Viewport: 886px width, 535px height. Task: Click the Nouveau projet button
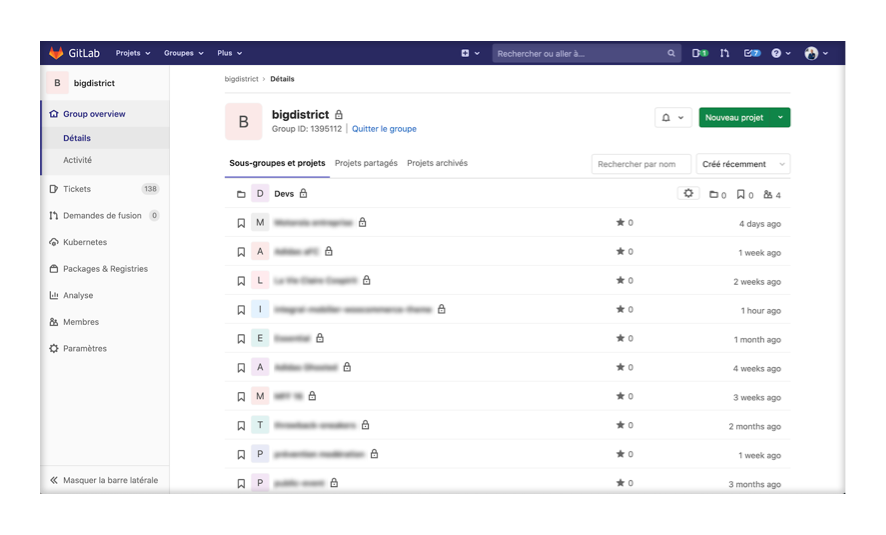pyautogui.click(x=735, y=118)
